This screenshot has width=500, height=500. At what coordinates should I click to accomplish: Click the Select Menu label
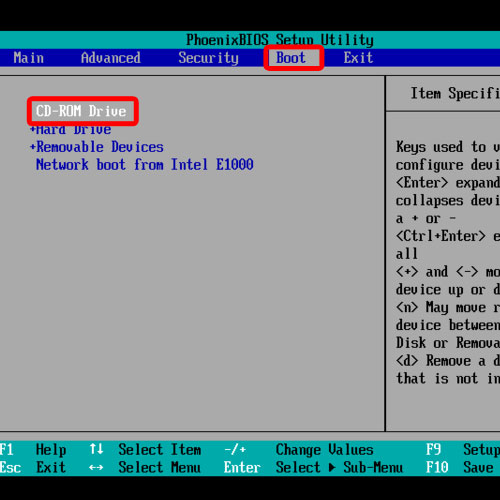(160, 467)
